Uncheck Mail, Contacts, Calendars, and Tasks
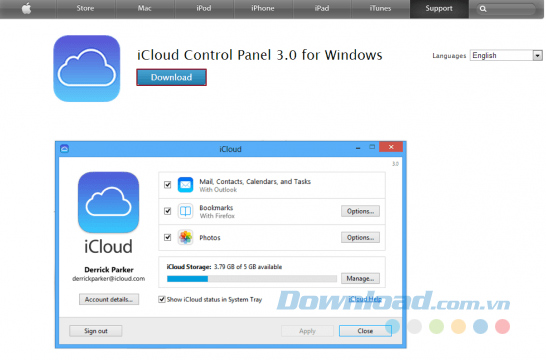546x360 pixels. [167, 185]
